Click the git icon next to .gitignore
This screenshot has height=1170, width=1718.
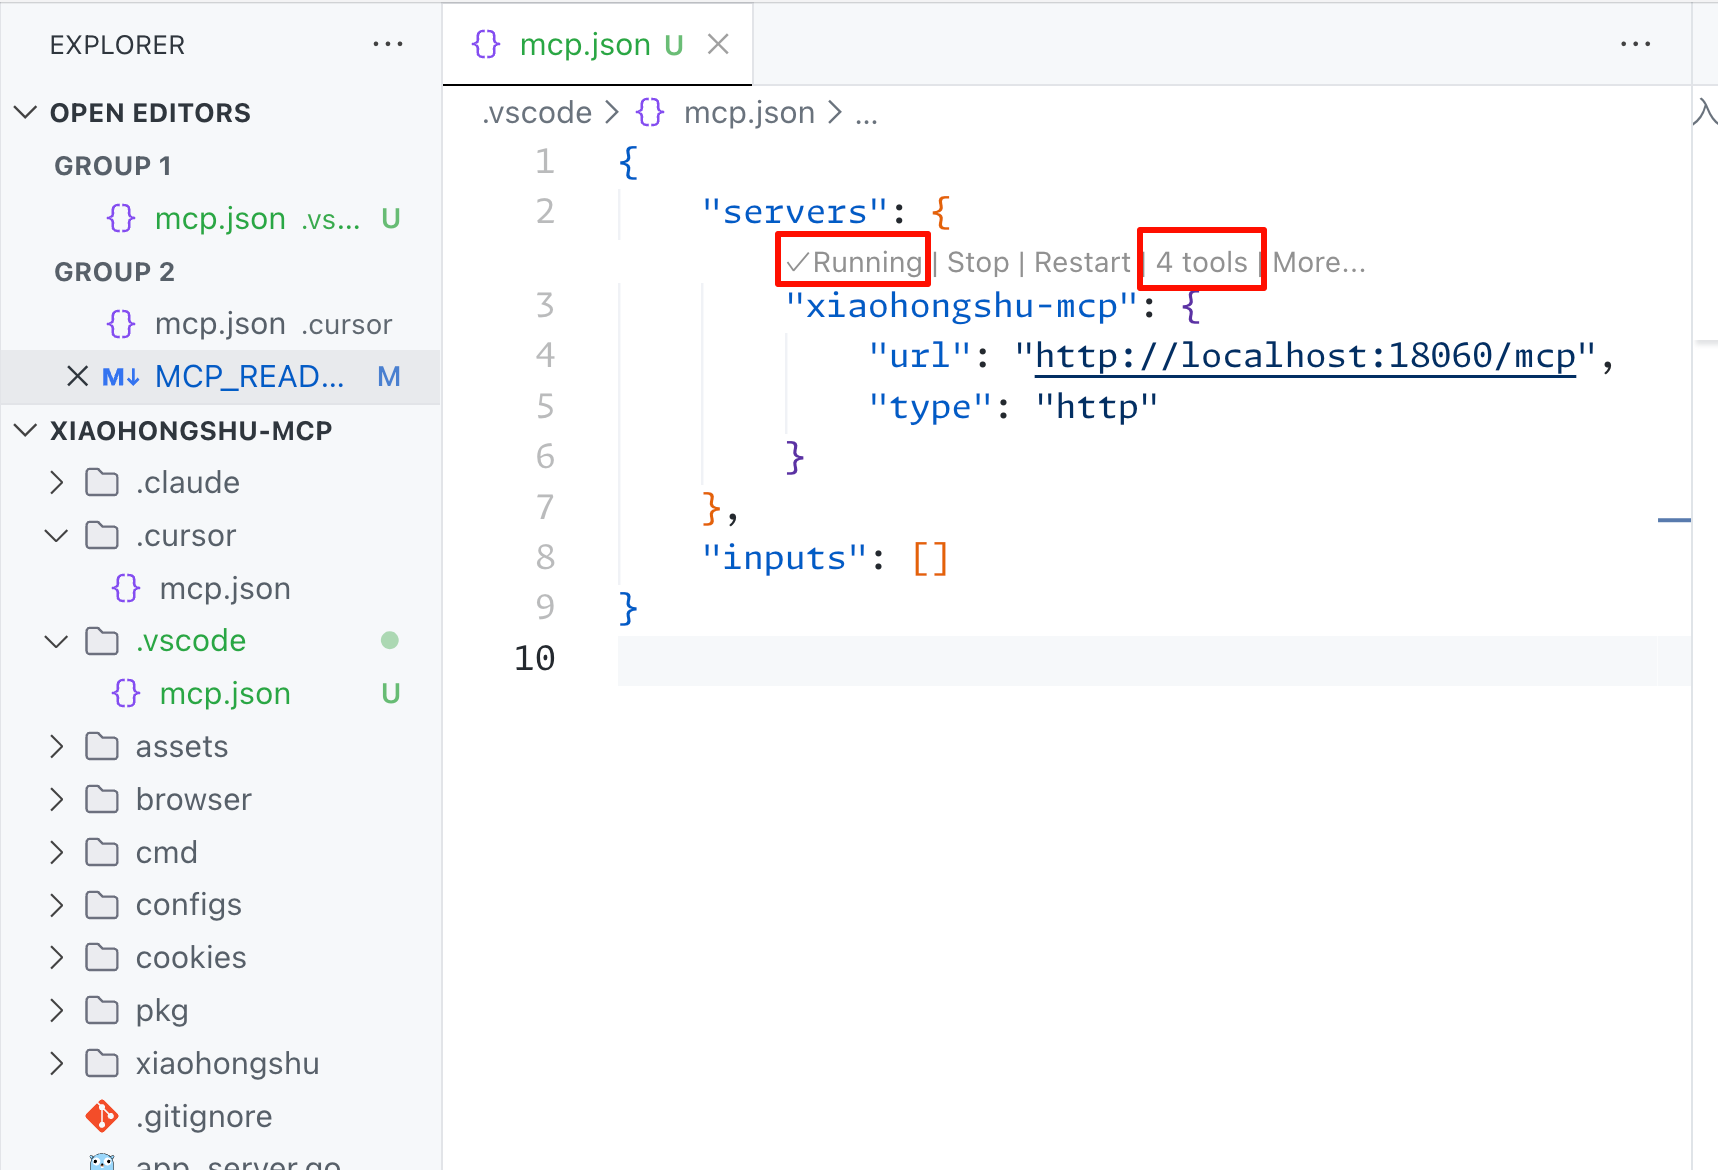(x=102, y=1116)
